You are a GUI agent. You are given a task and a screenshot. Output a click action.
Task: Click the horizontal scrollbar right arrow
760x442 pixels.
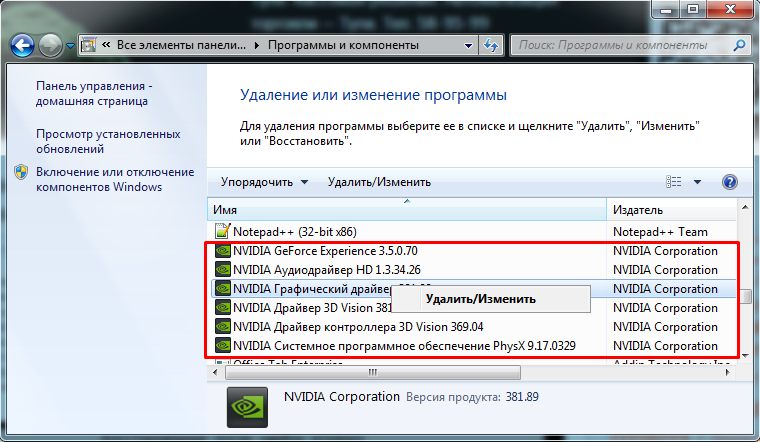point(728,372)
